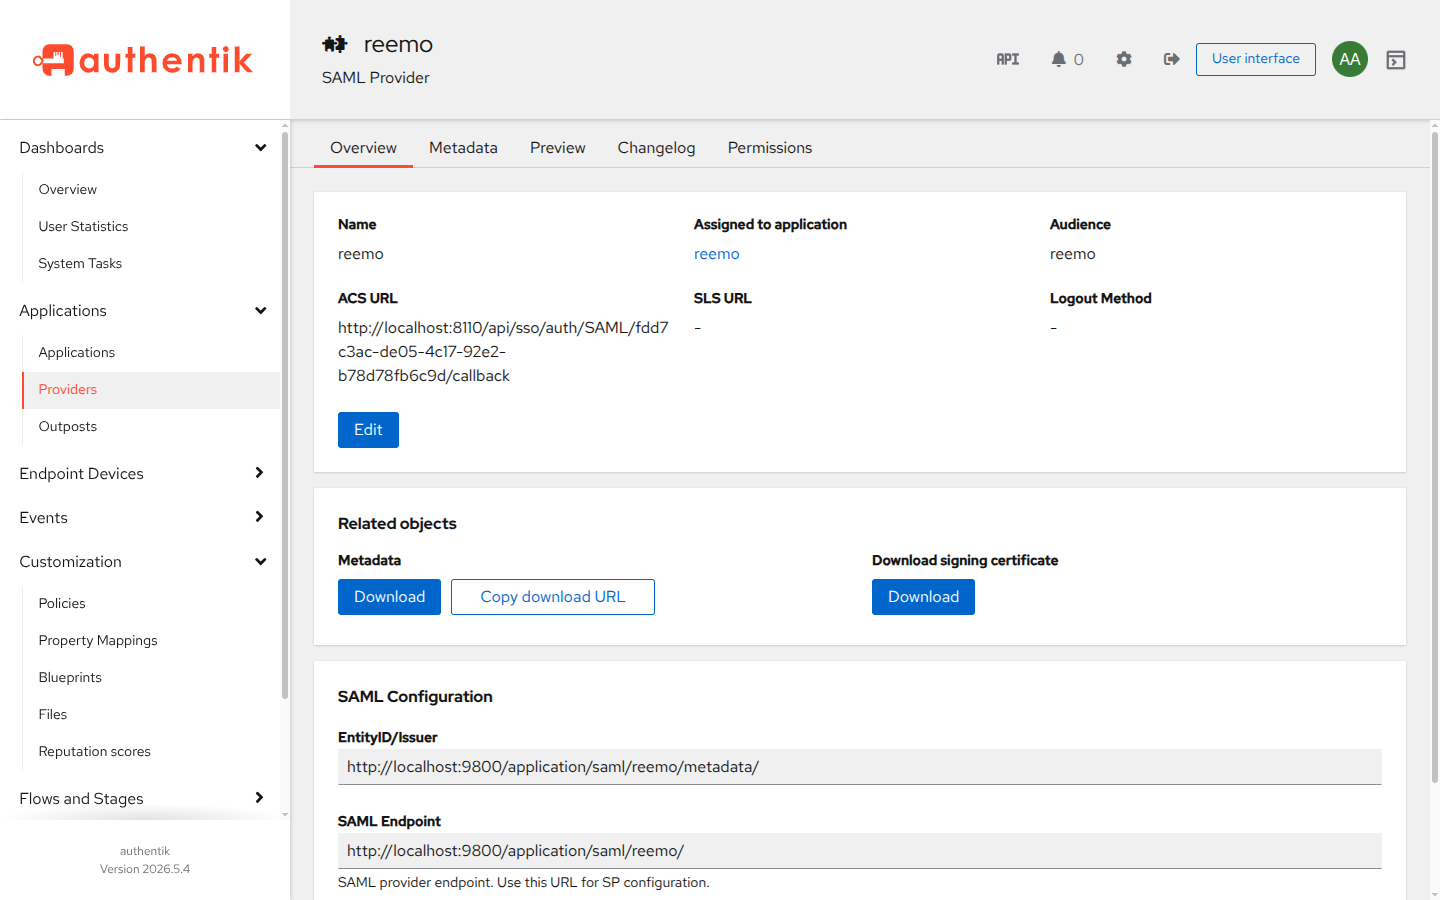Click the SAML Endpoint URL field

[x=860, y=851]
